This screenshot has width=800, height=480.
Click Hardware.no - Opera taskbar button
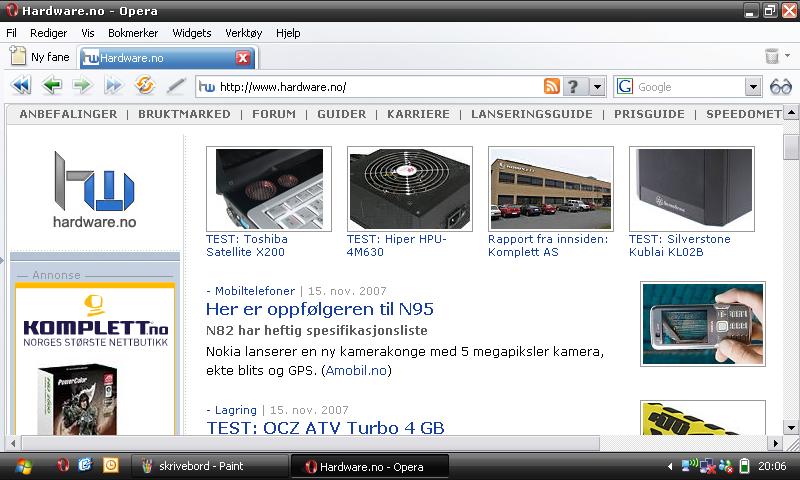369,466
